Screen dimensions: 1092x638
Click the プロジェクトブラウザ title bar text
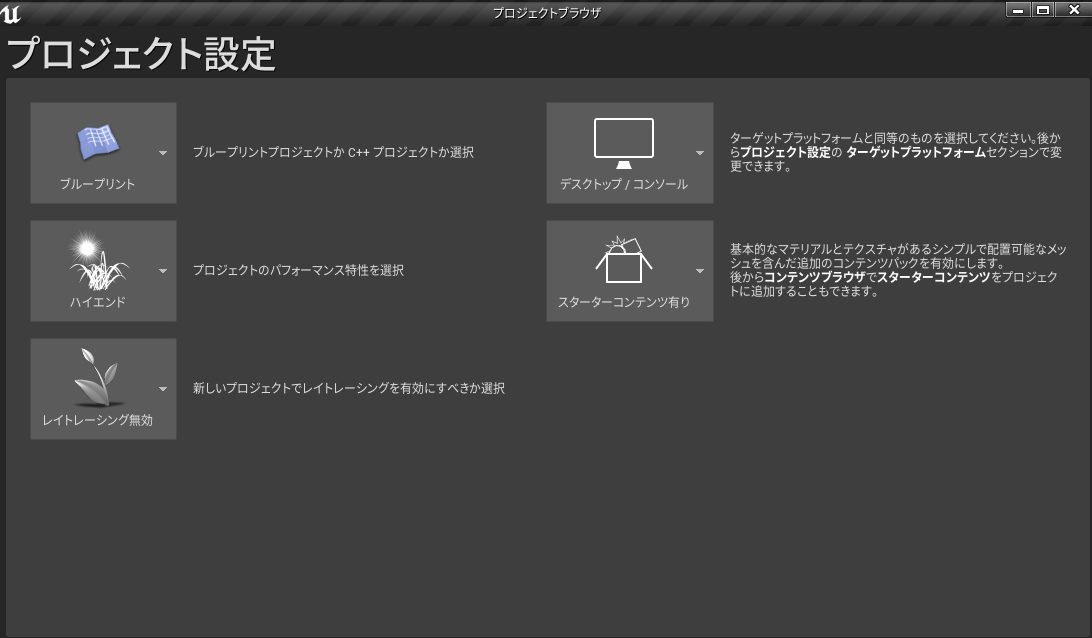545,13
